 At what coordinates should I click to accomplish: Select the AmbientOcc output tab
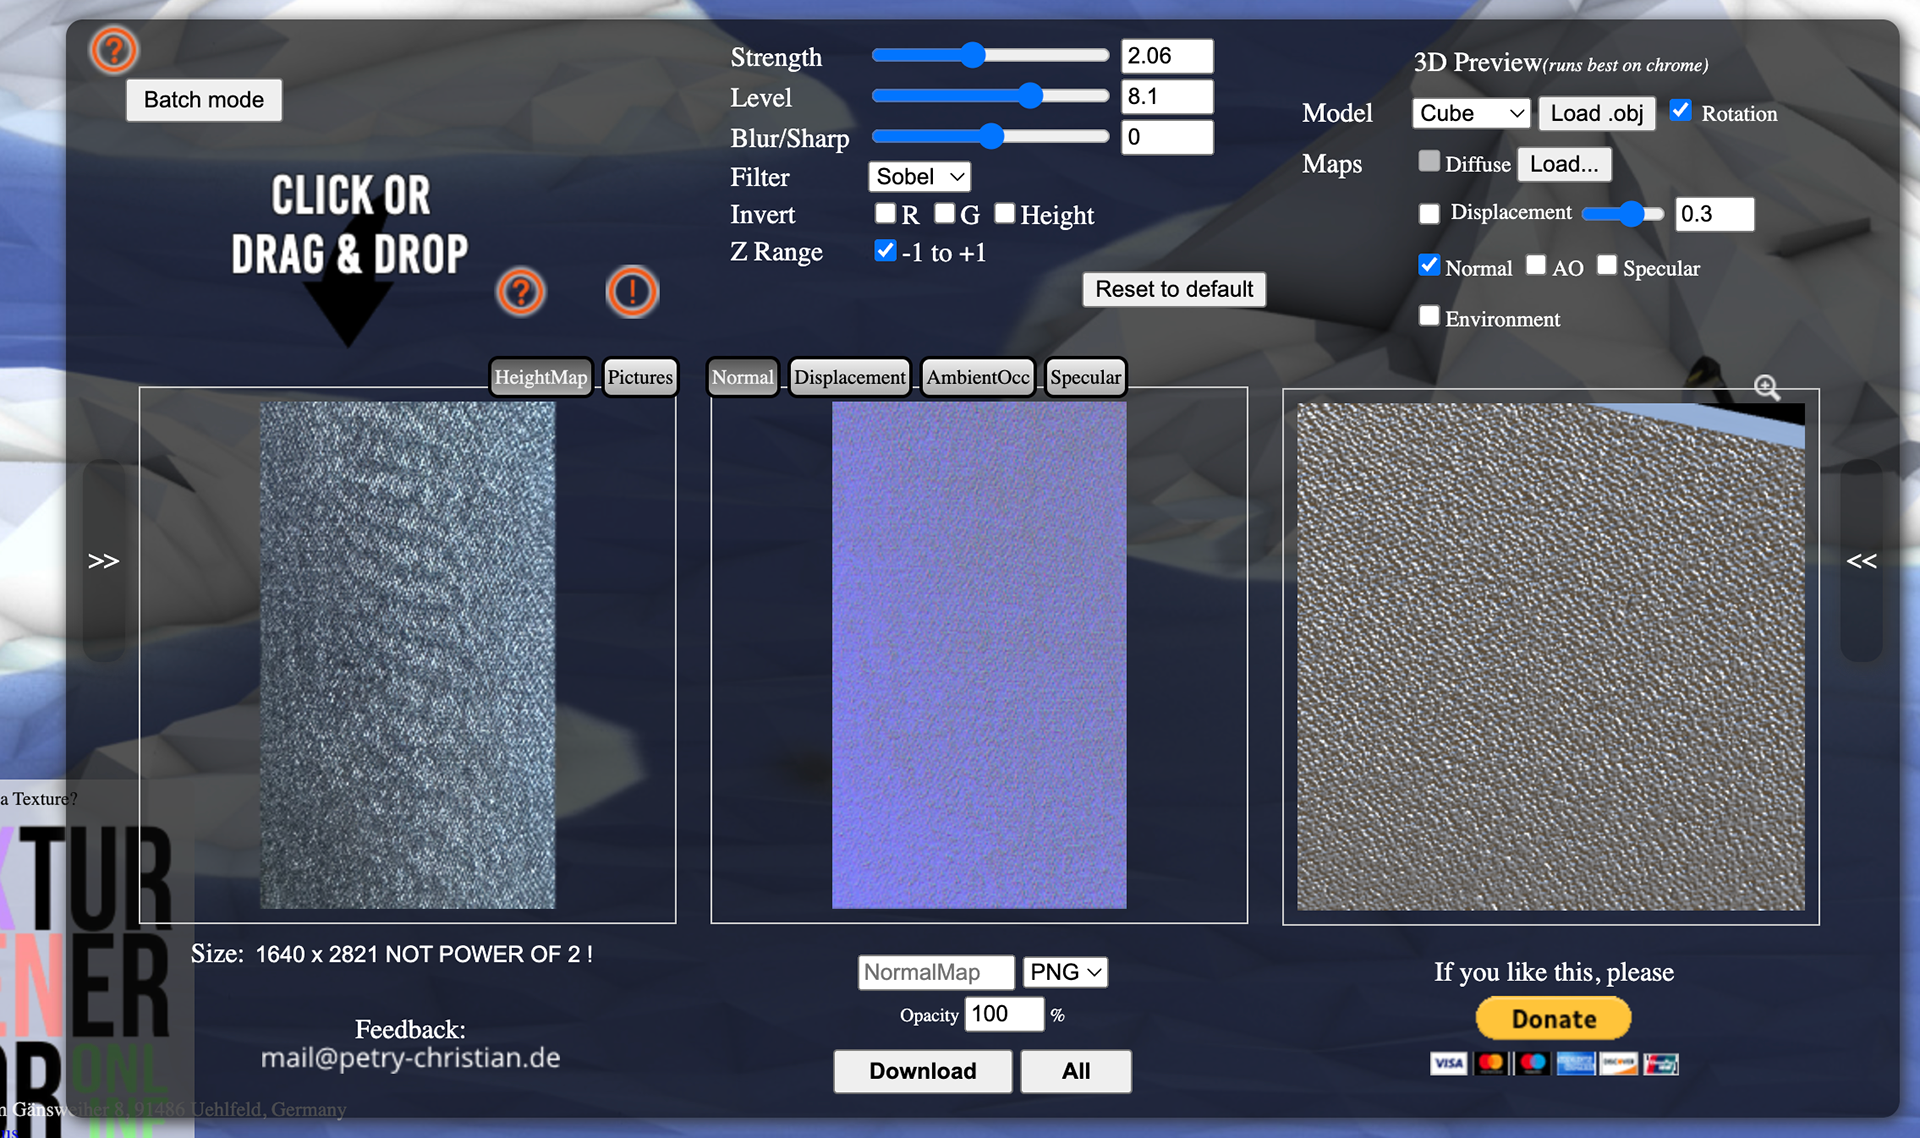tap(978, 377)
